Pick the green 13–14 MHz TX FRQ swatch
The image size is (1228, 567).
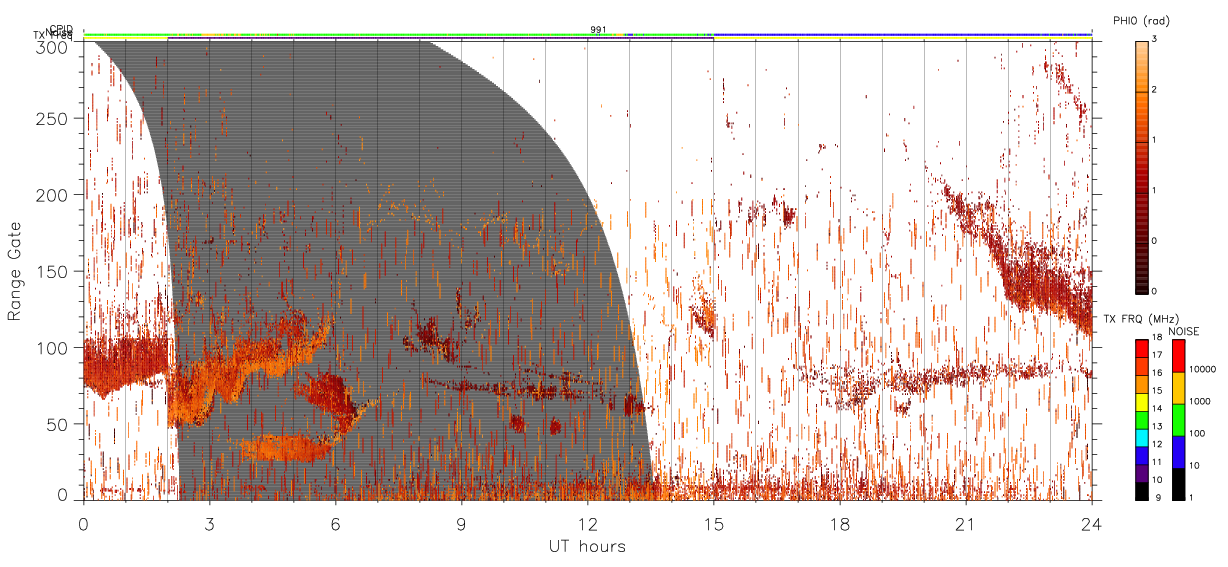1140,419
